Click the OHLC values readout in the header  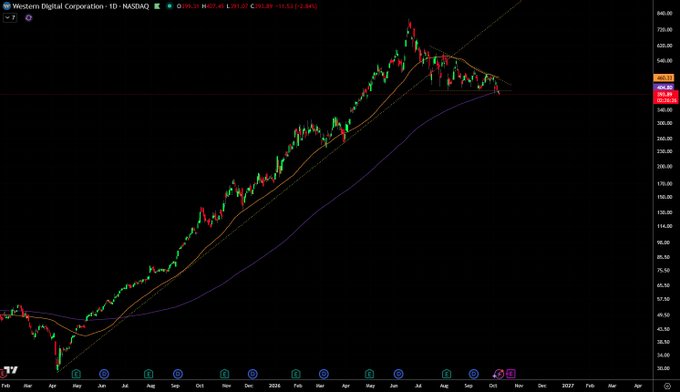(247, 6)
